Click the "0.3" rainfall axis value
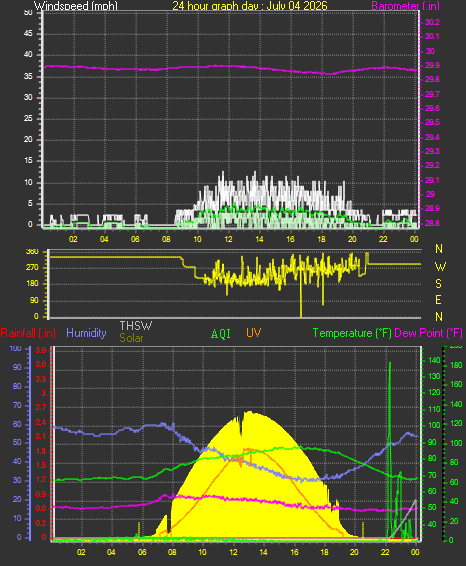 (41, 523)
